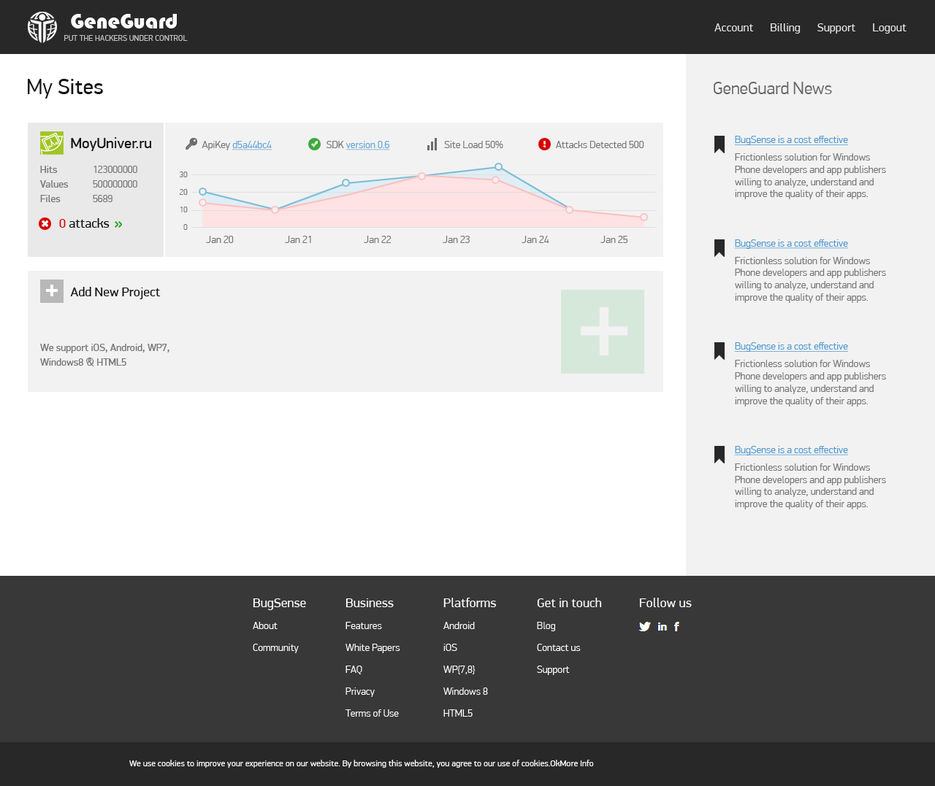Click the green SDK checkmark icon

[x=314, y=144]
